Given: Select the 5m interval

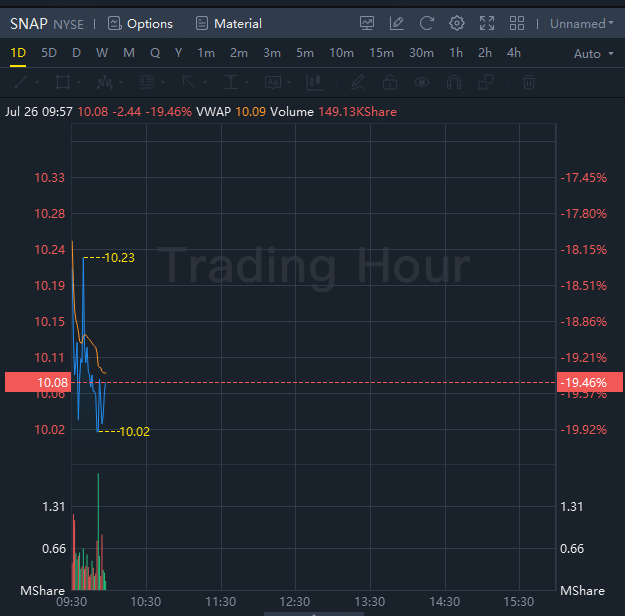Looking at the screenshot, I should tap(305, 53).
